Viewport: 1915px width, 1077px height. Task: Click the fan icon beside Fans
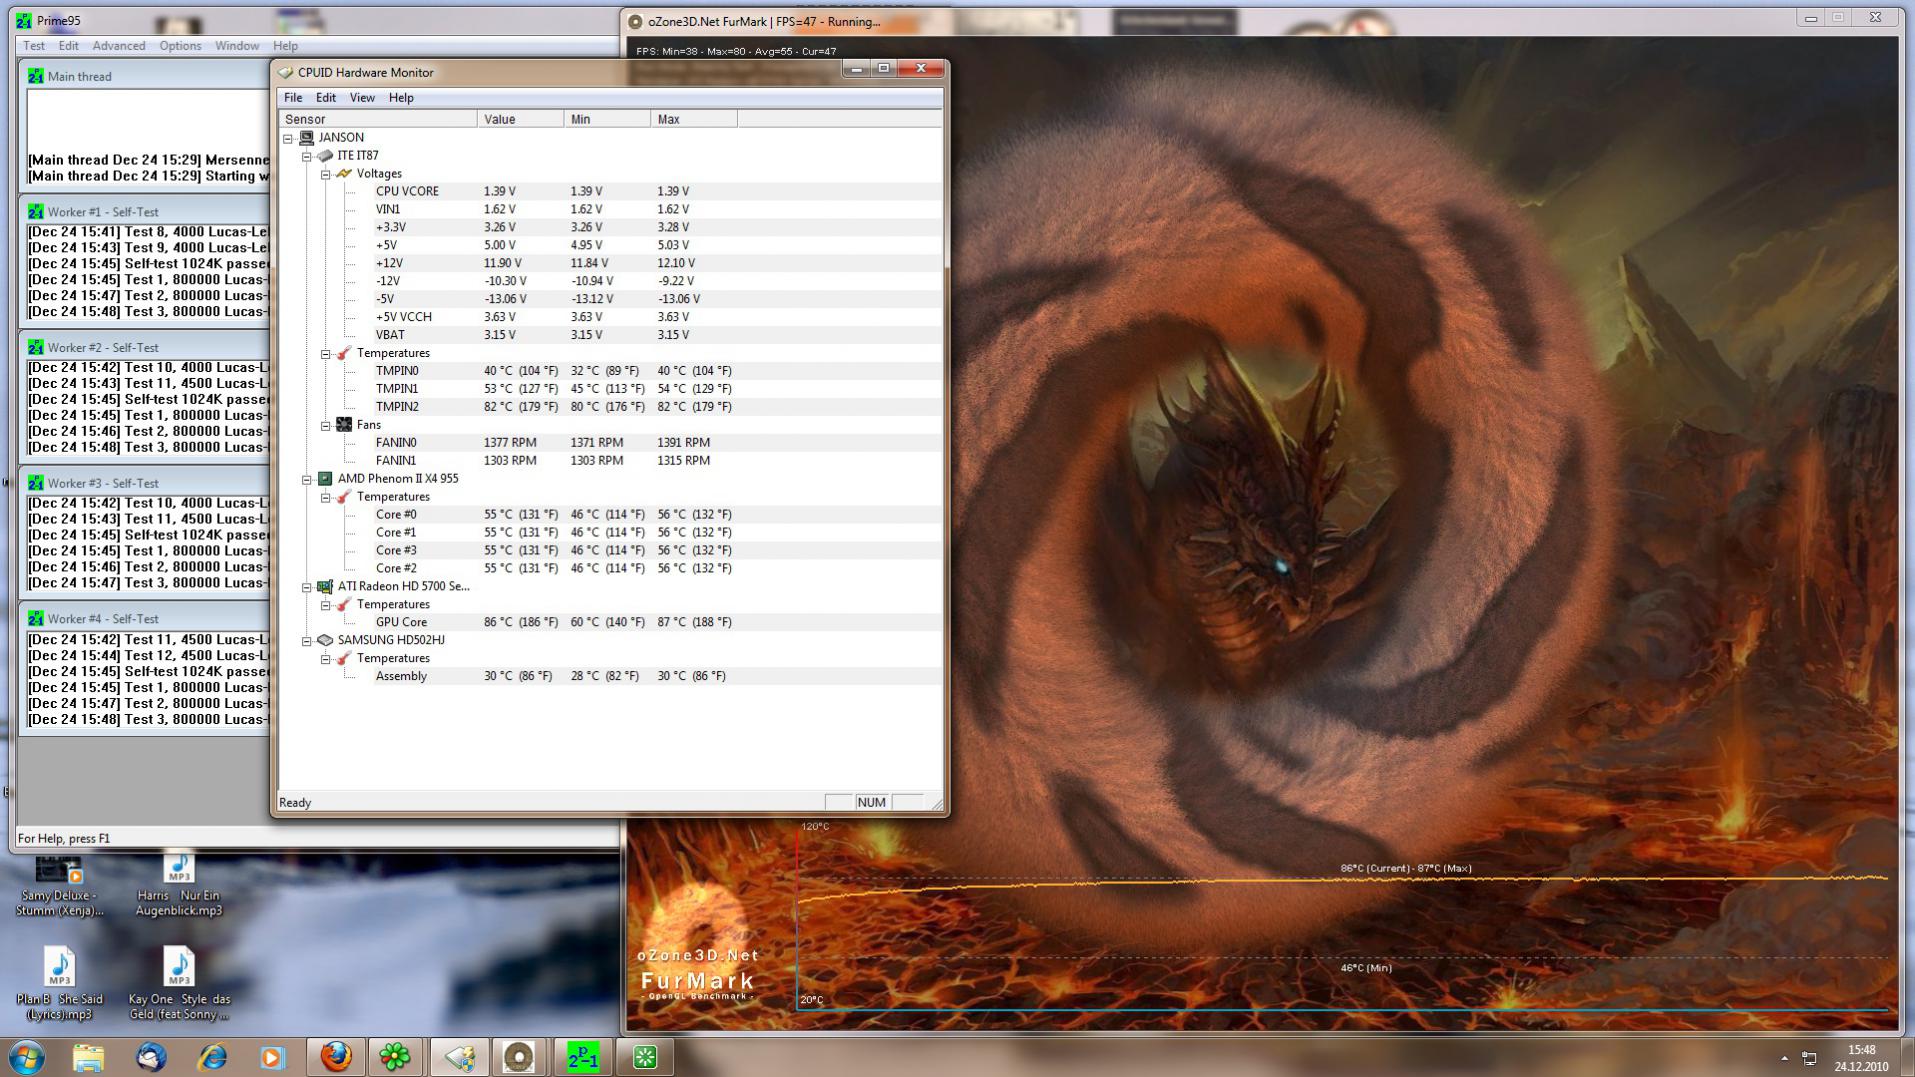click(x=344, y=424)
